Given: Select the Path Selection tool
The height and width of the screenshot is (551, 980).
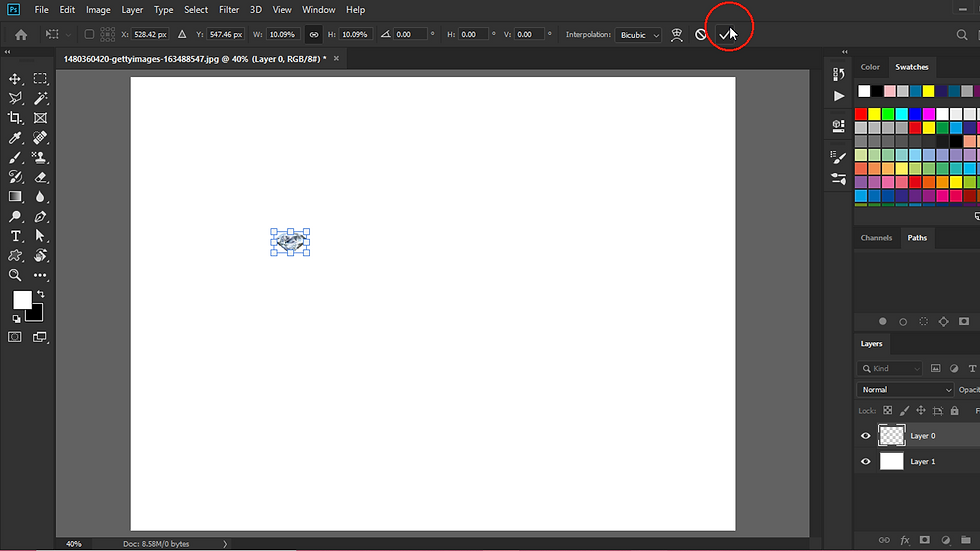Looking at the screenshot, I should pyautogui.click(x=41, y=236).
